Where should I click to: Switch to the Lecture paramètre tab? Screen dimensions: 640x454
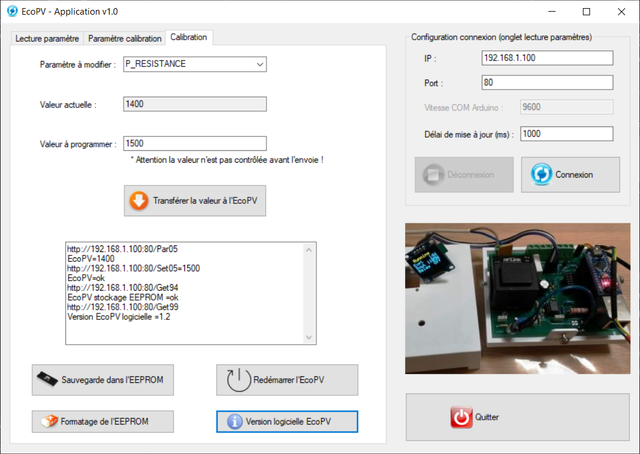pyautogui.click(x=47, y=38)
